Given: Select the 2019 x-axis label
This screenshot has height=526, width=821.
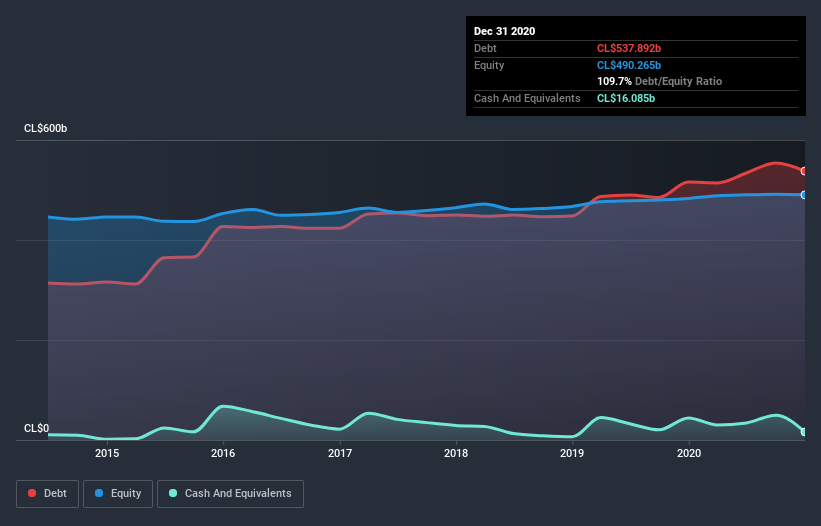Looking at the screenshot, I should [x=572, y=453].
